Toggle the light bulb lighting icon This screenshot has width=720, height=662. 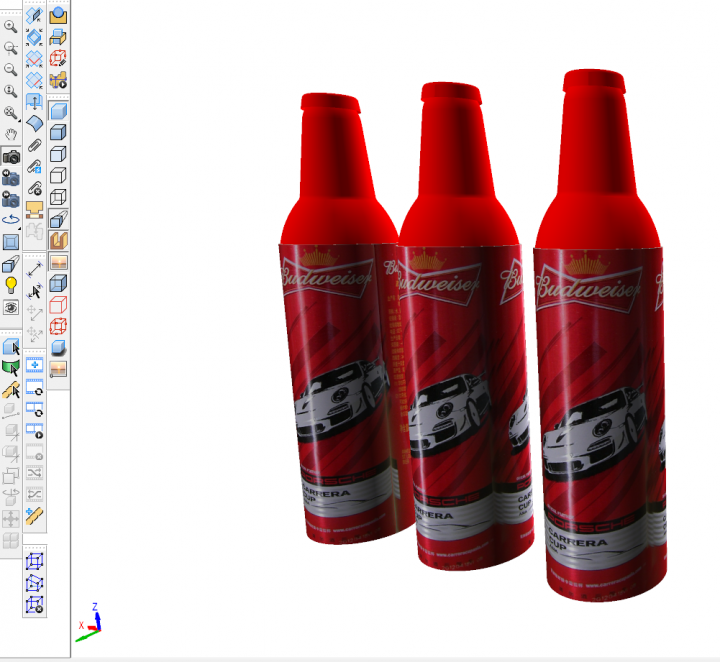coord(11,285)
